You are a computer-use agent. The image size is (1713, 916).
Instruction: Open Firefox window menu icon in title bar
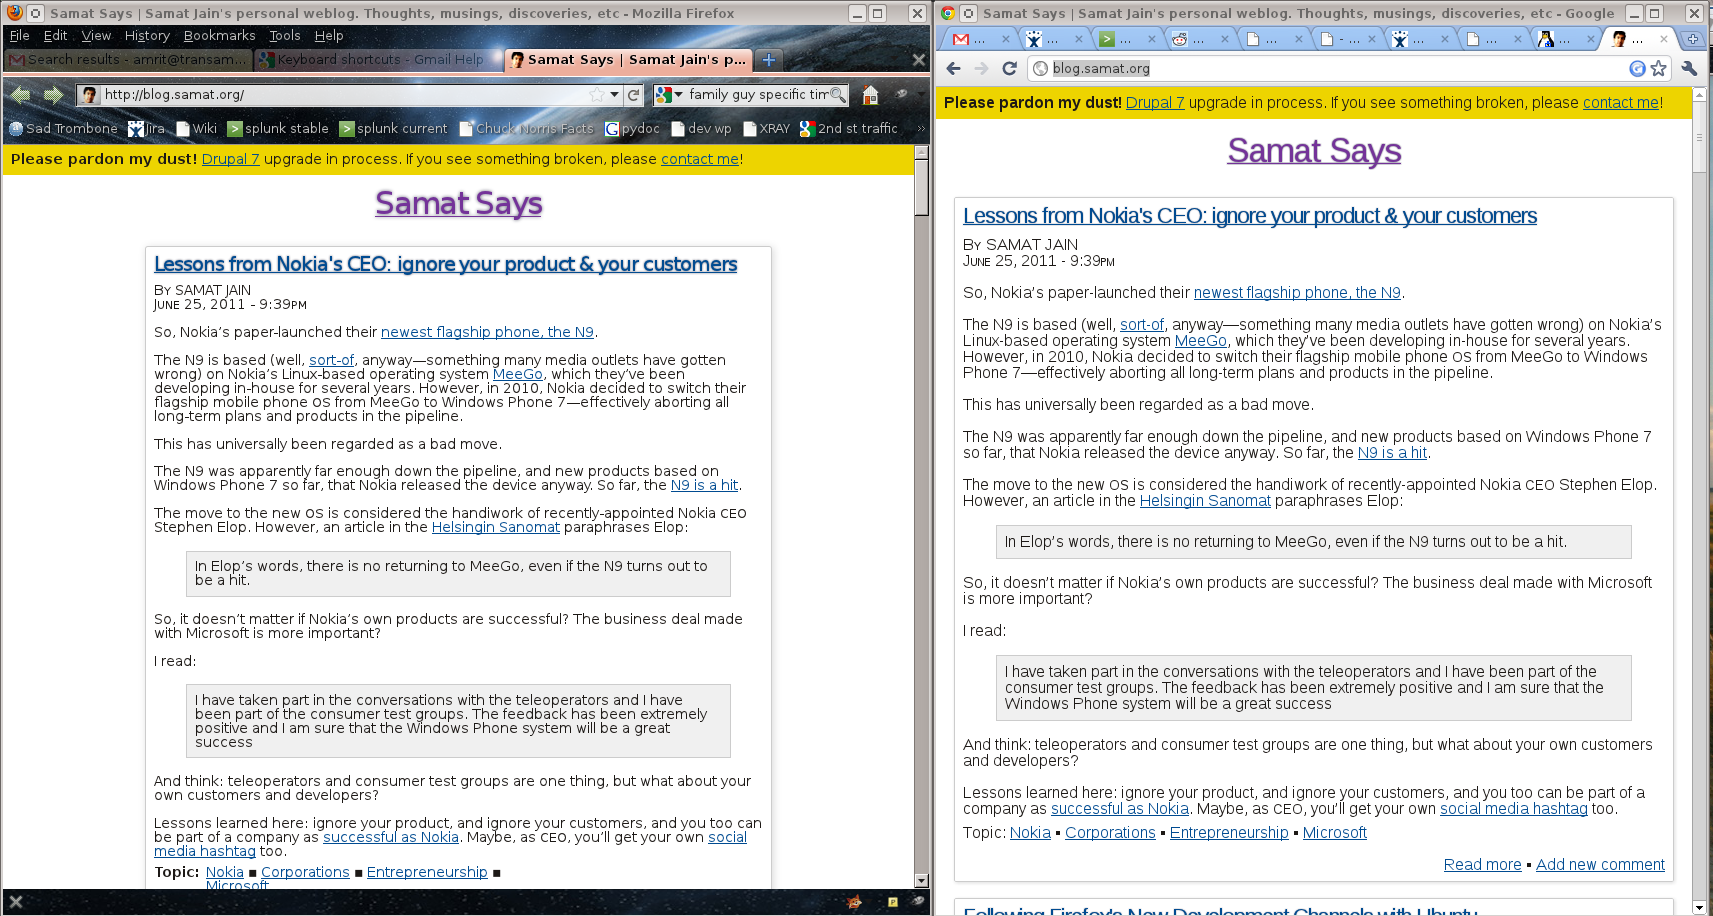coord(35,13)
